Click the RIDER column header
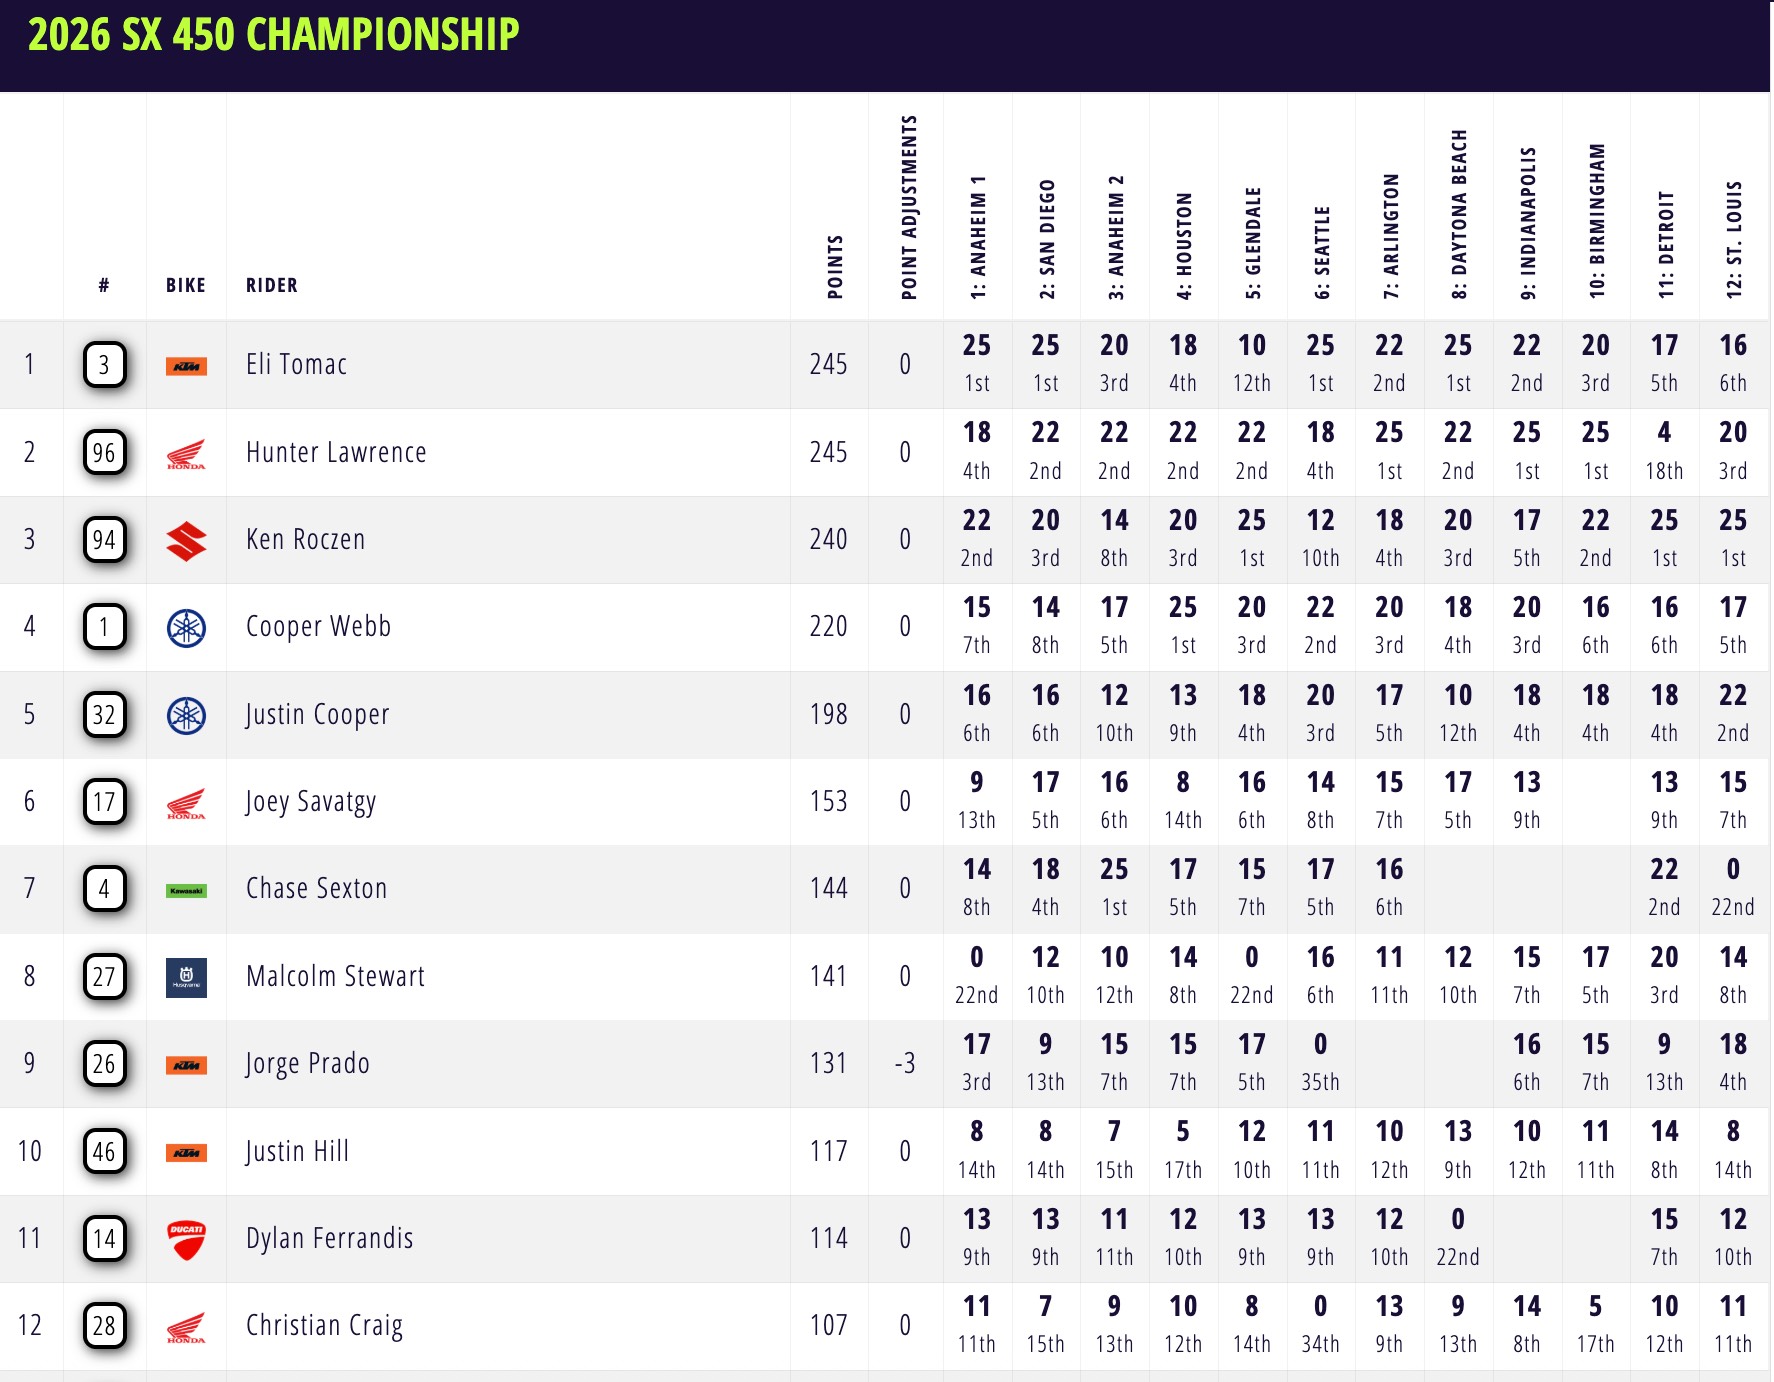1774x1382 pixels. click(272, 286)
